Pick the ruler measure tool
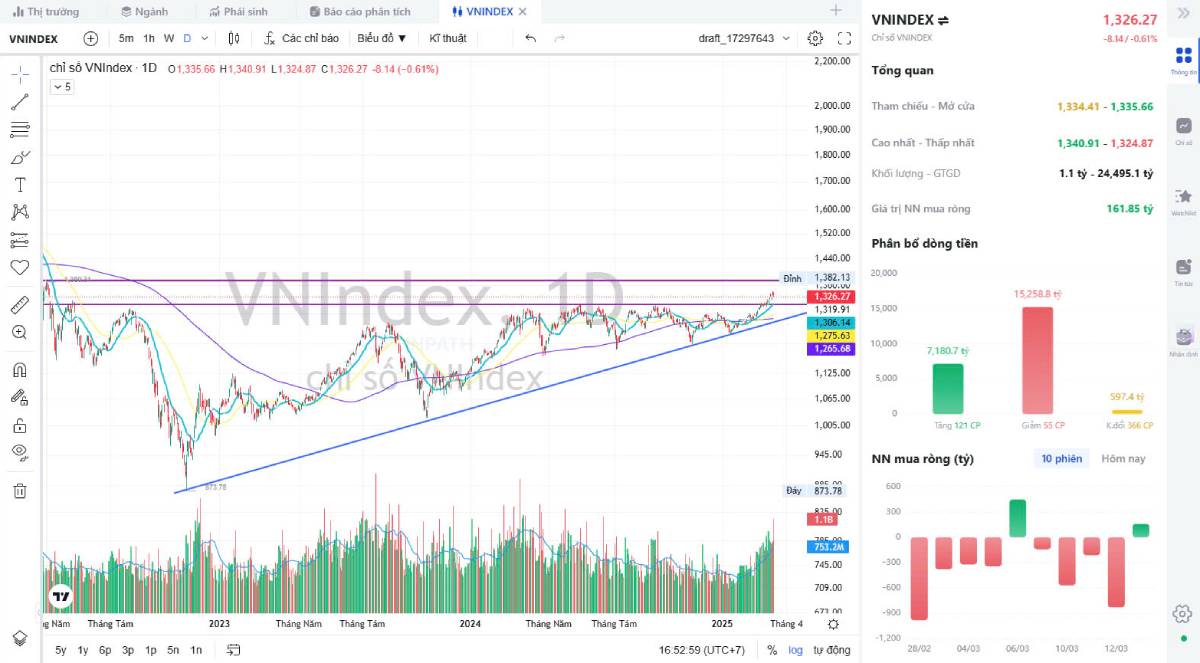Viewport: 1200px width, 663px height. [x=19, y=305]
